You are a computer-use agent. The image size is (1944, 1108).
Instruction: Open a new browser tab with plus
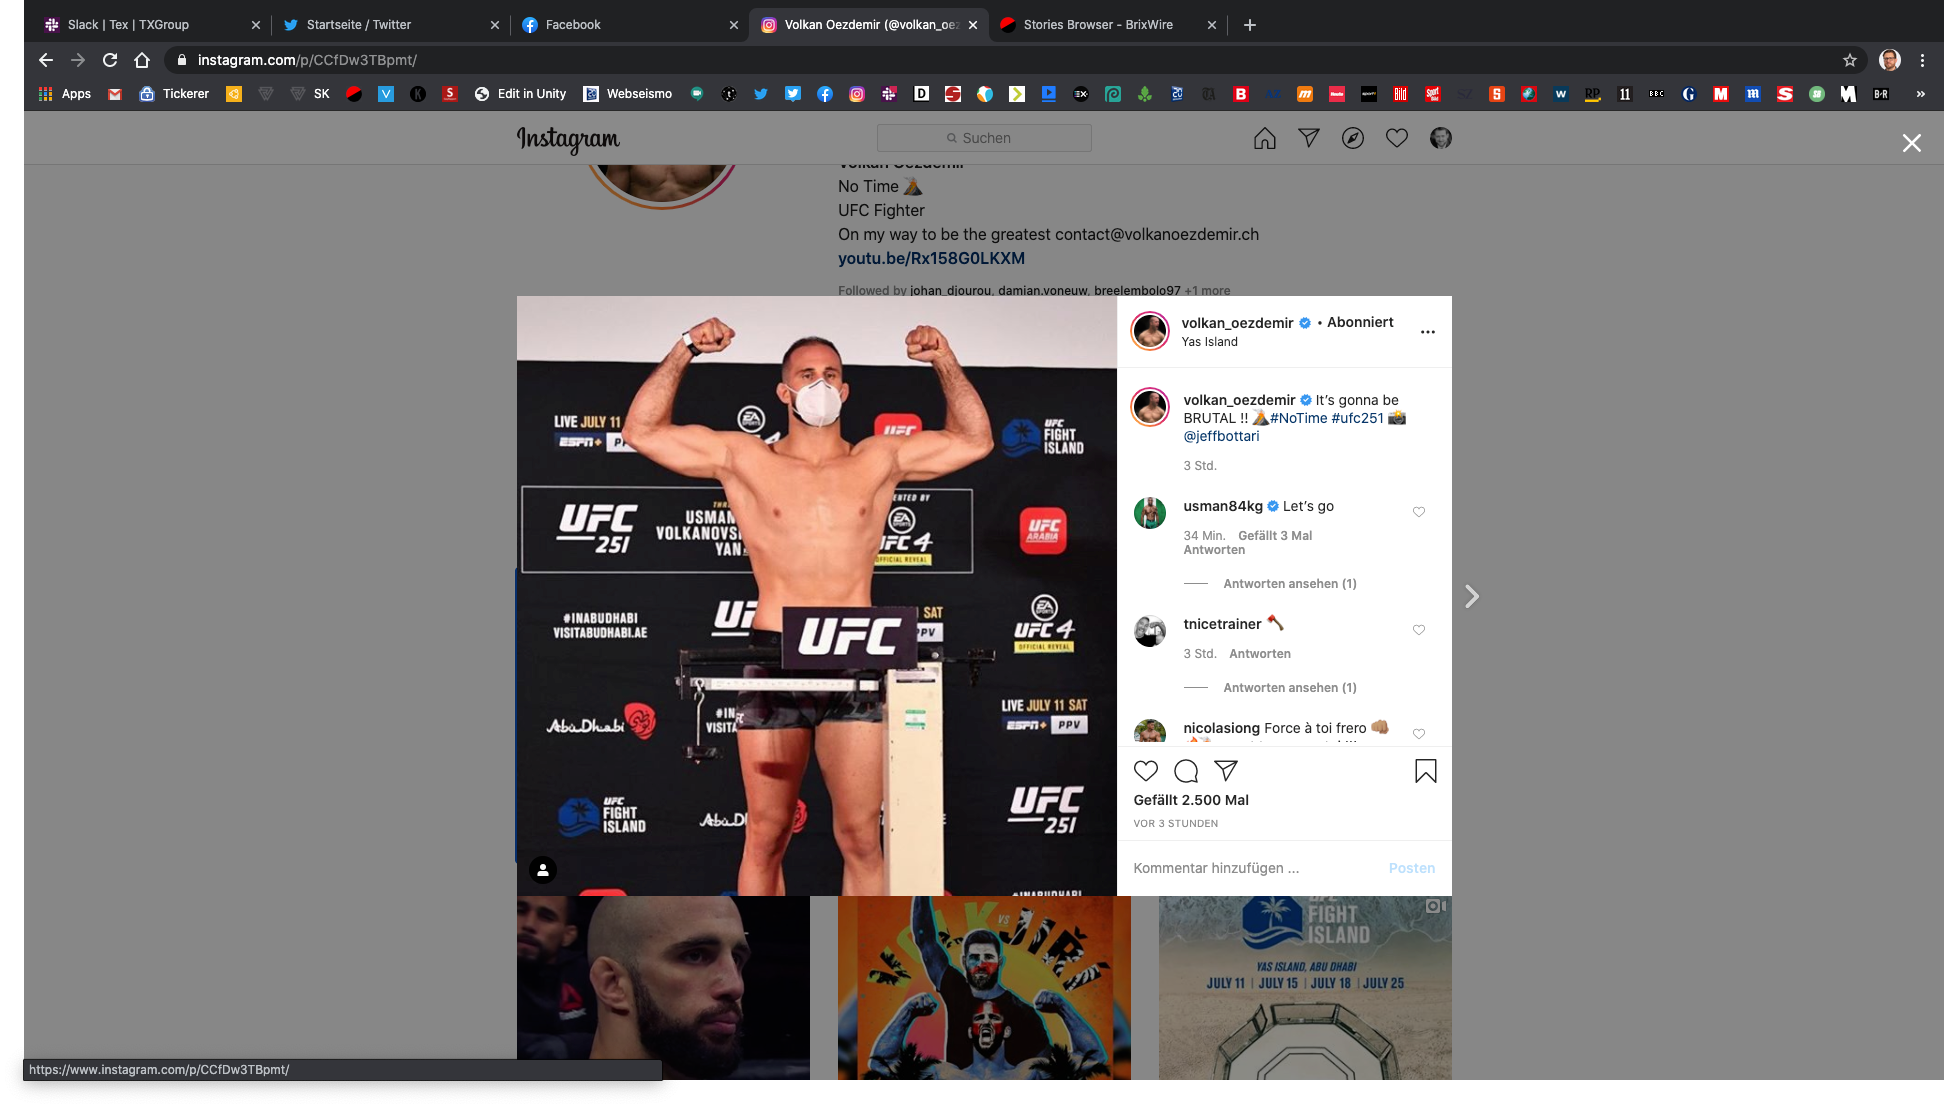pos(1249,25)
